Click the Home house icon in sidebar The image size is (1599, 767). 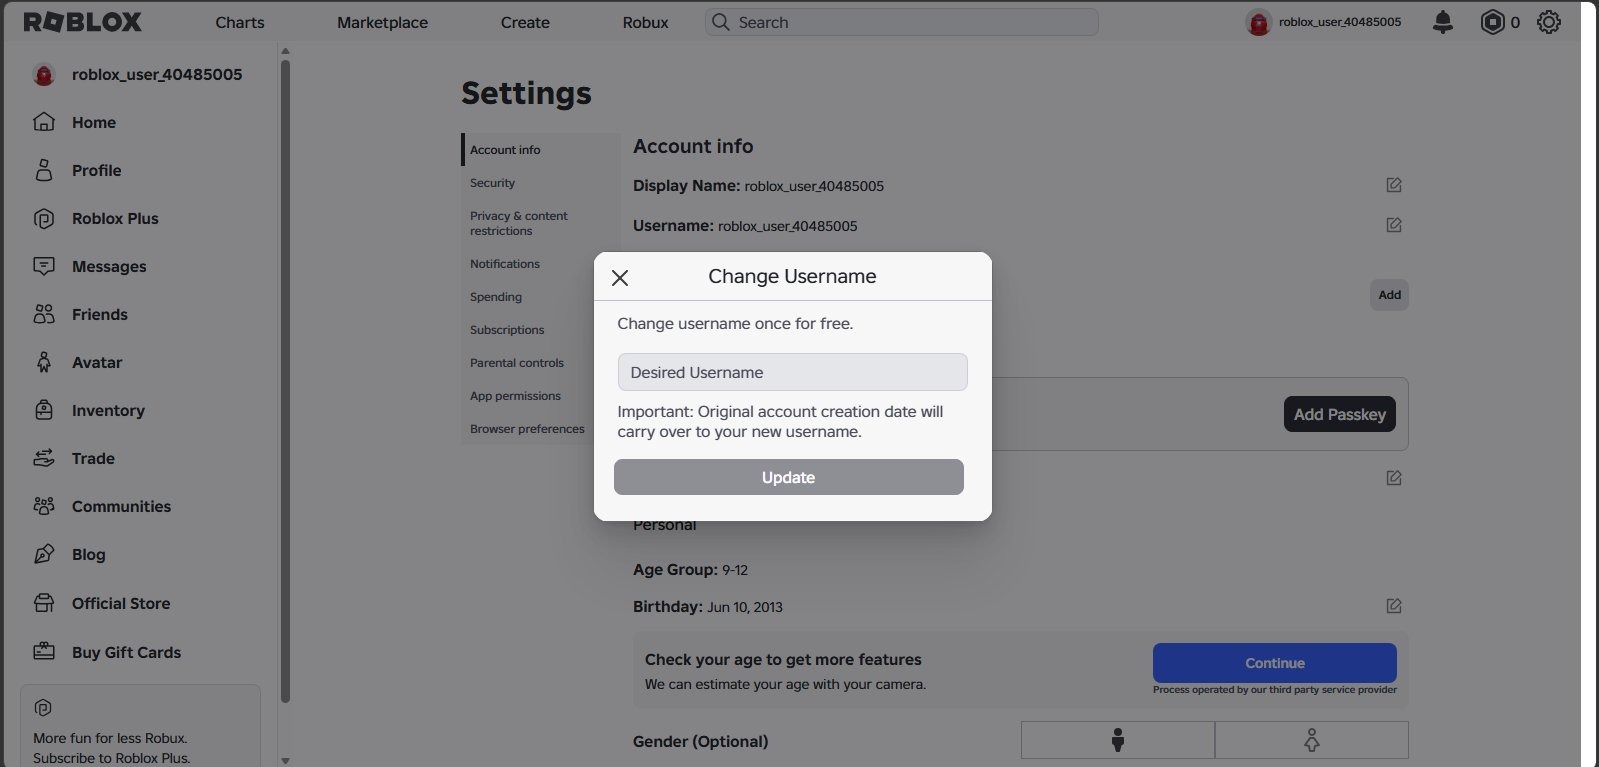44,122
